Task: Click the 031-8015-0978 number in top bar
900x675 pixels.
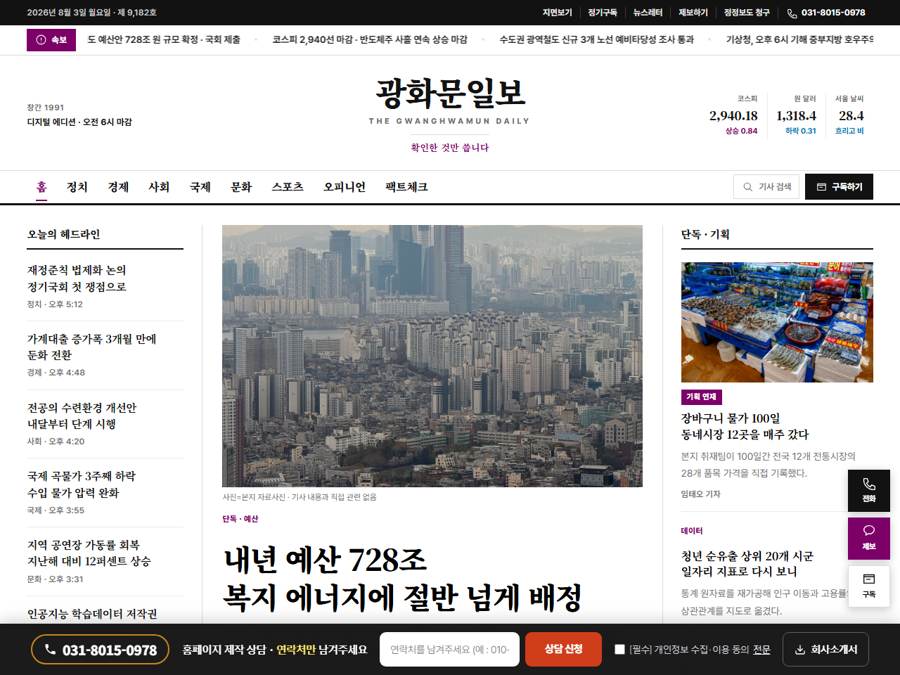Action: click(x=833, y=13)
